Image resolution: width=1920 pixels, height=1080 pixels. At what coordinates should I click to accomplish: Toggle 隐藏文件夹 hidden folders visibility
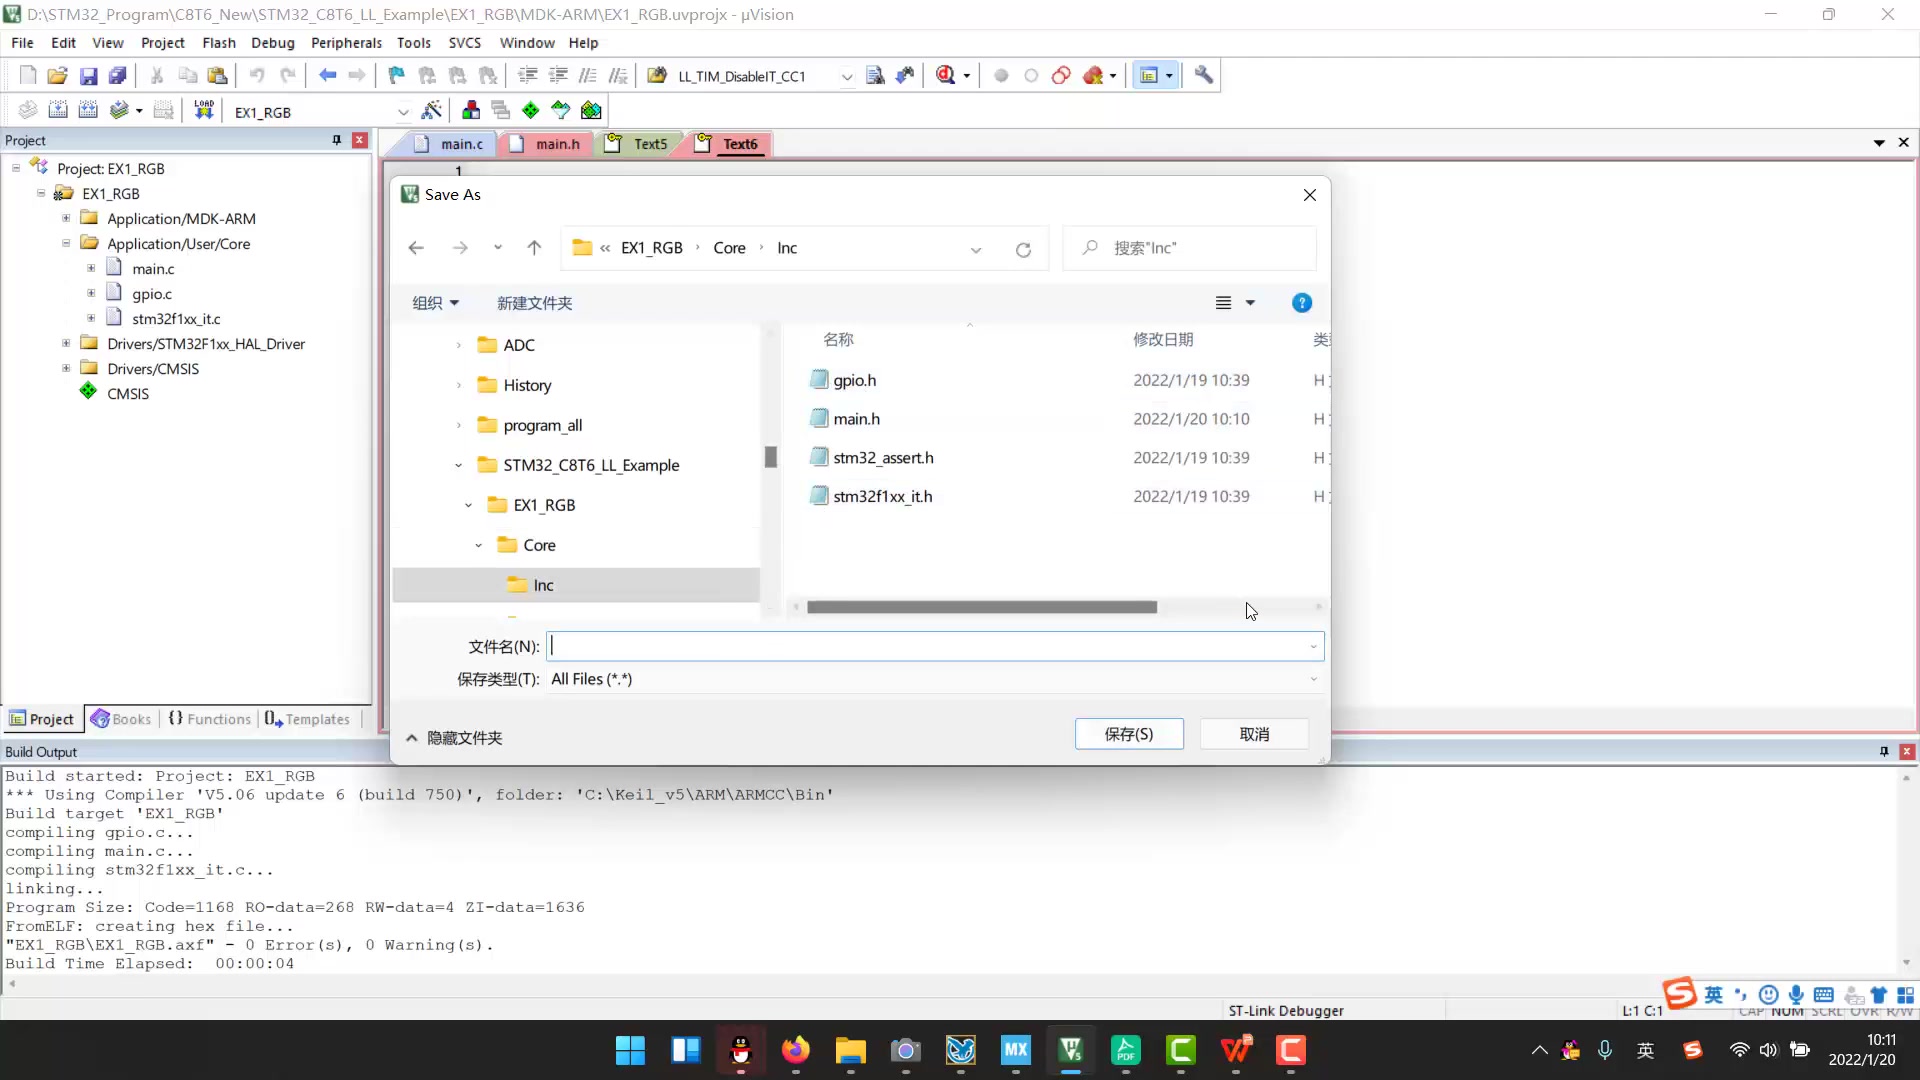(456, 737)
